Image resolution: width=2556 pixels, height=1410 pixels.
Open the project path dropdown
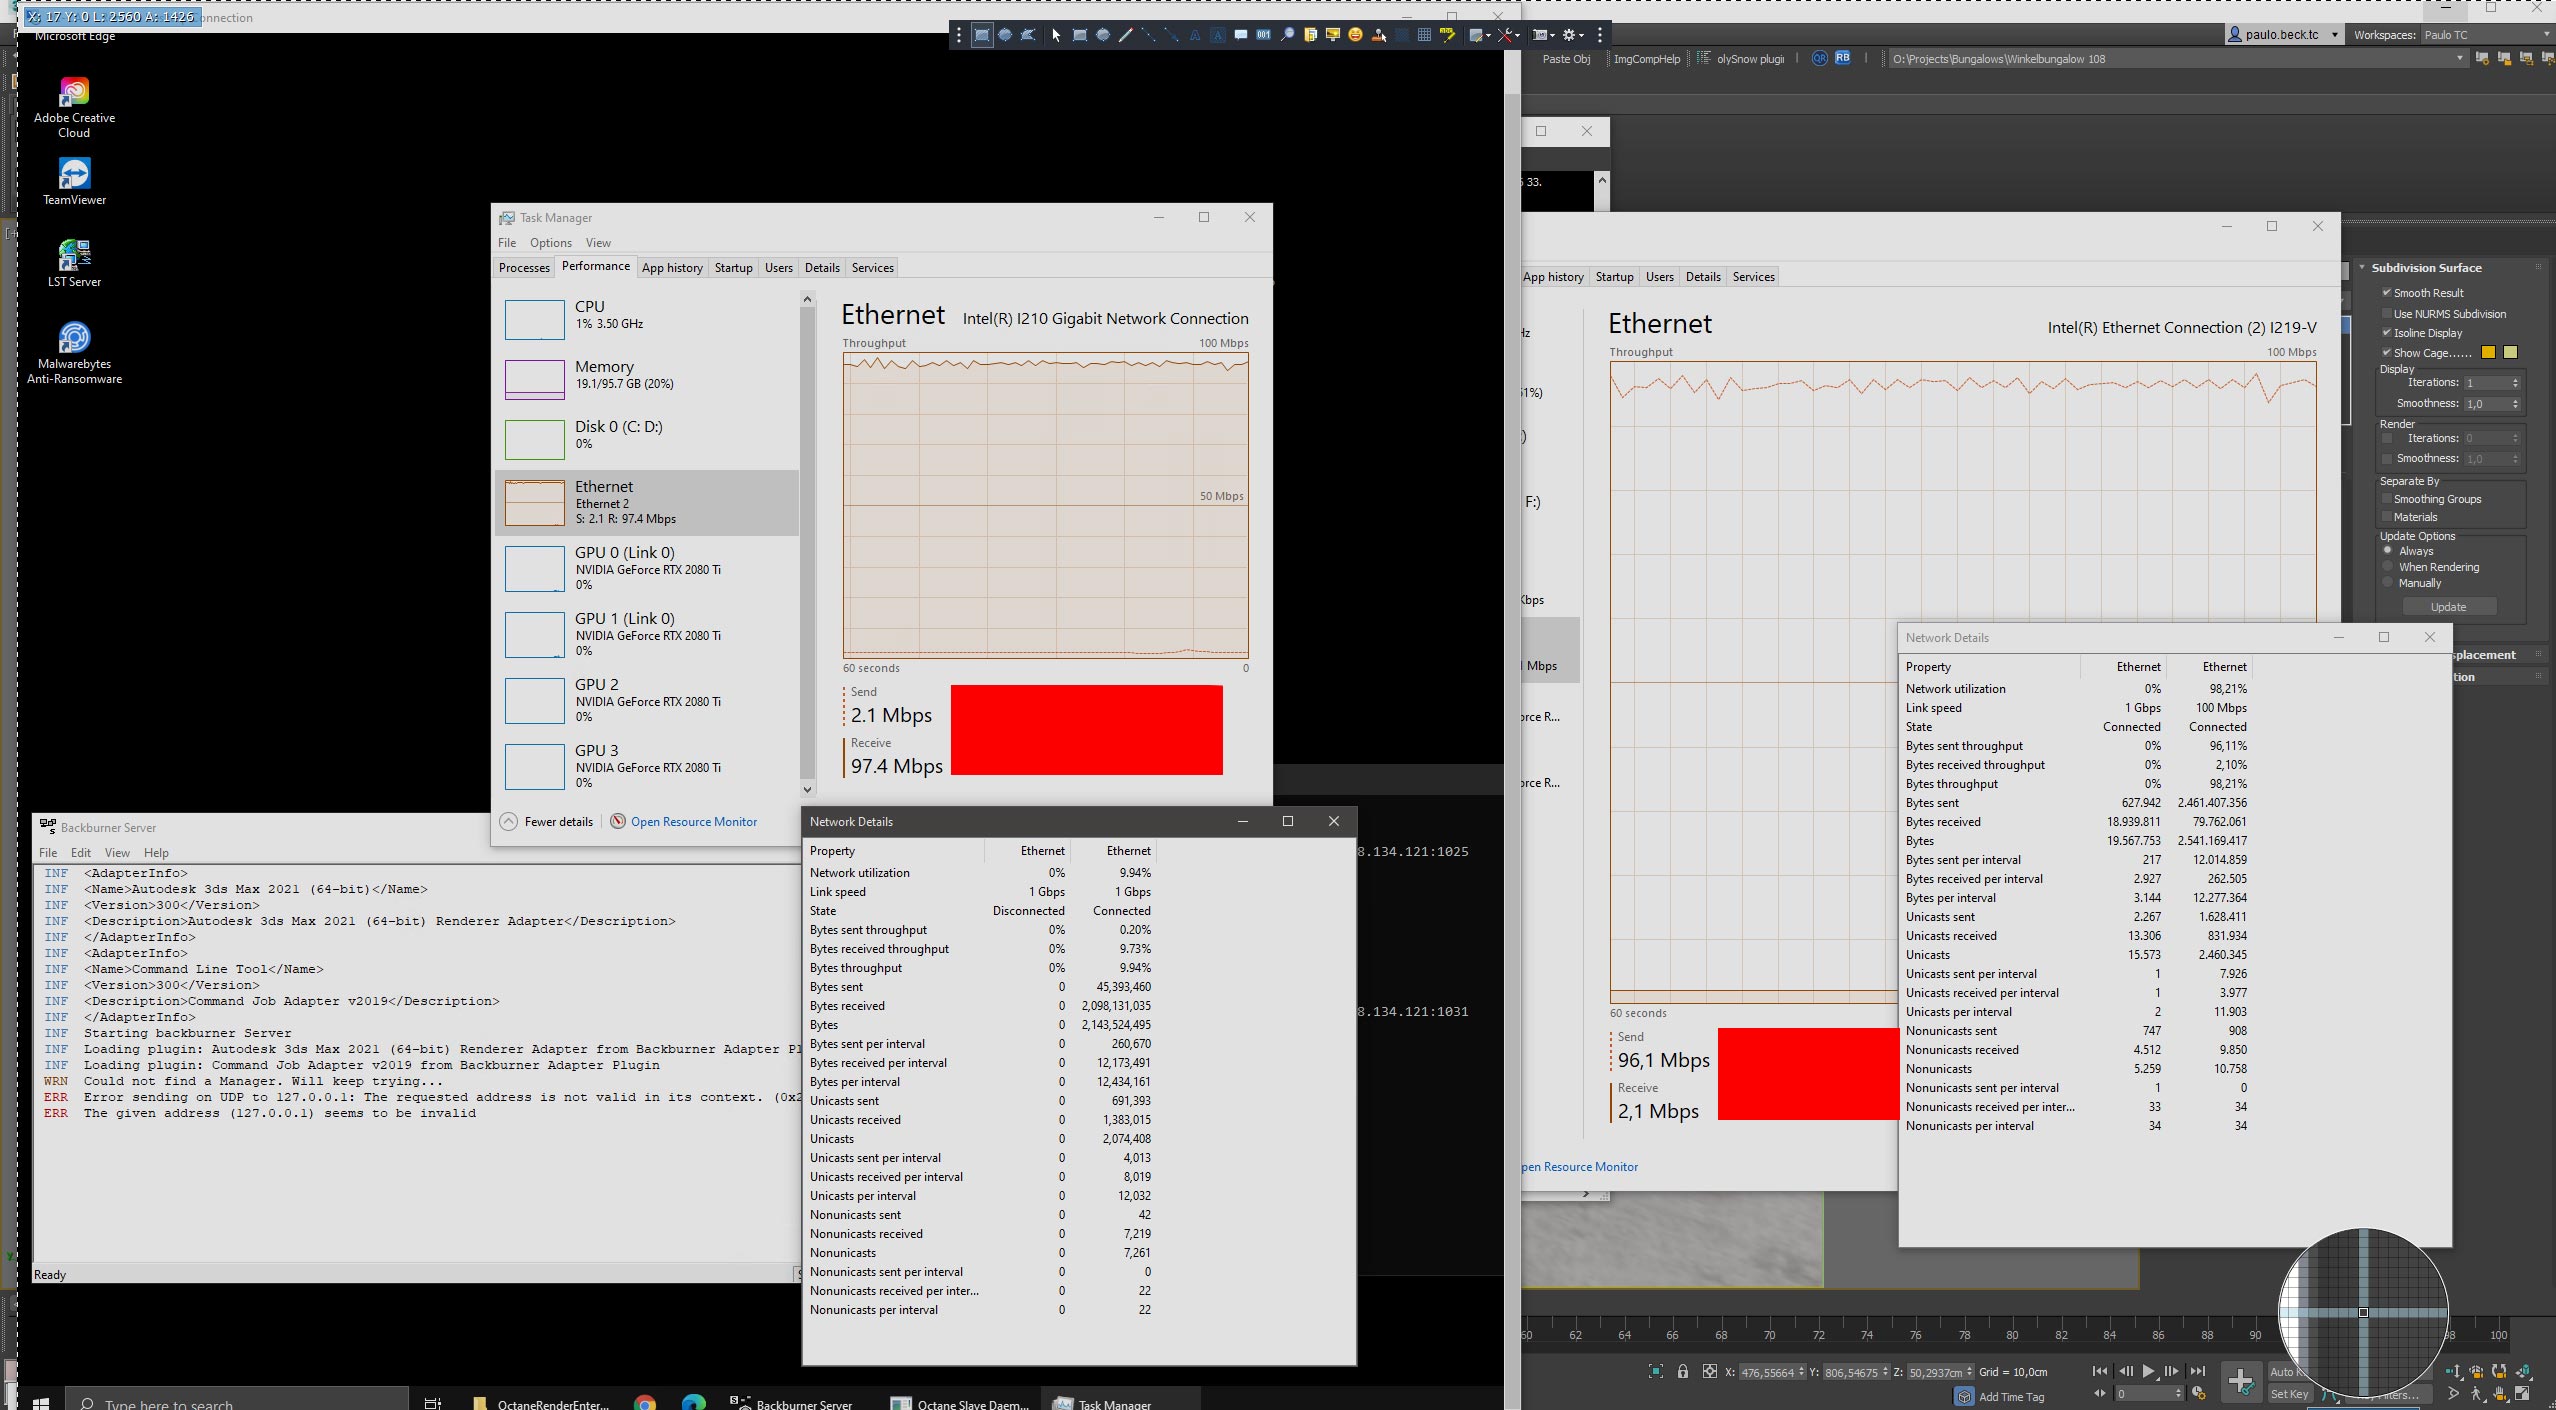[2459, 59]
